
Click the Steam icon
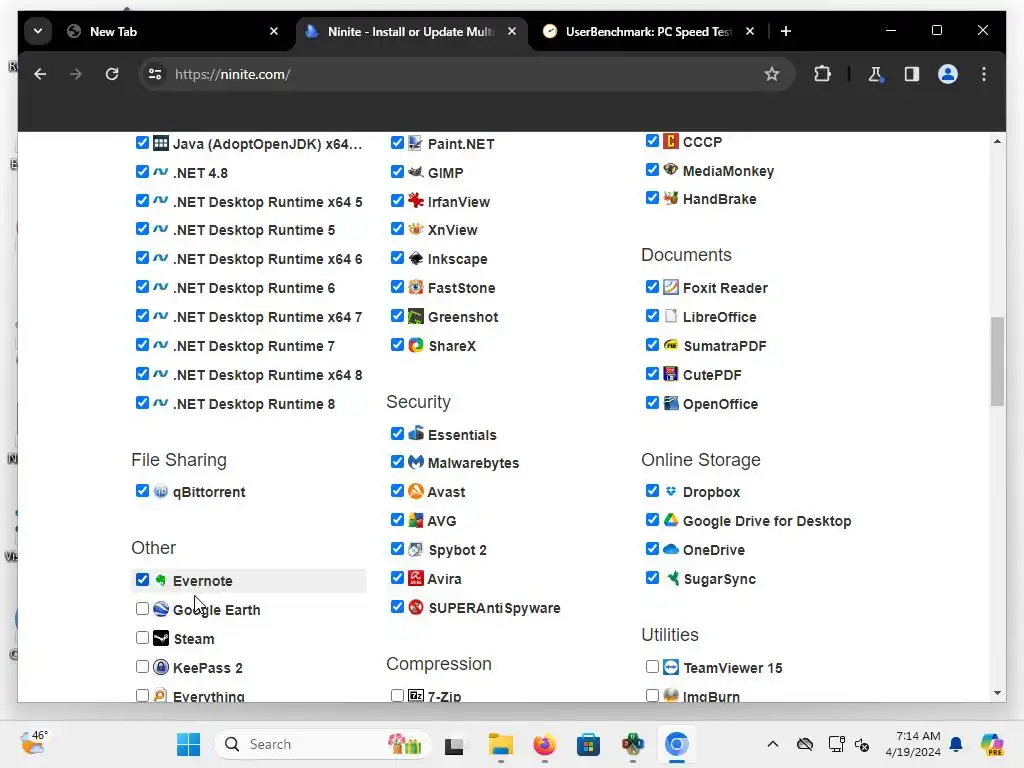tap(161, 638)
